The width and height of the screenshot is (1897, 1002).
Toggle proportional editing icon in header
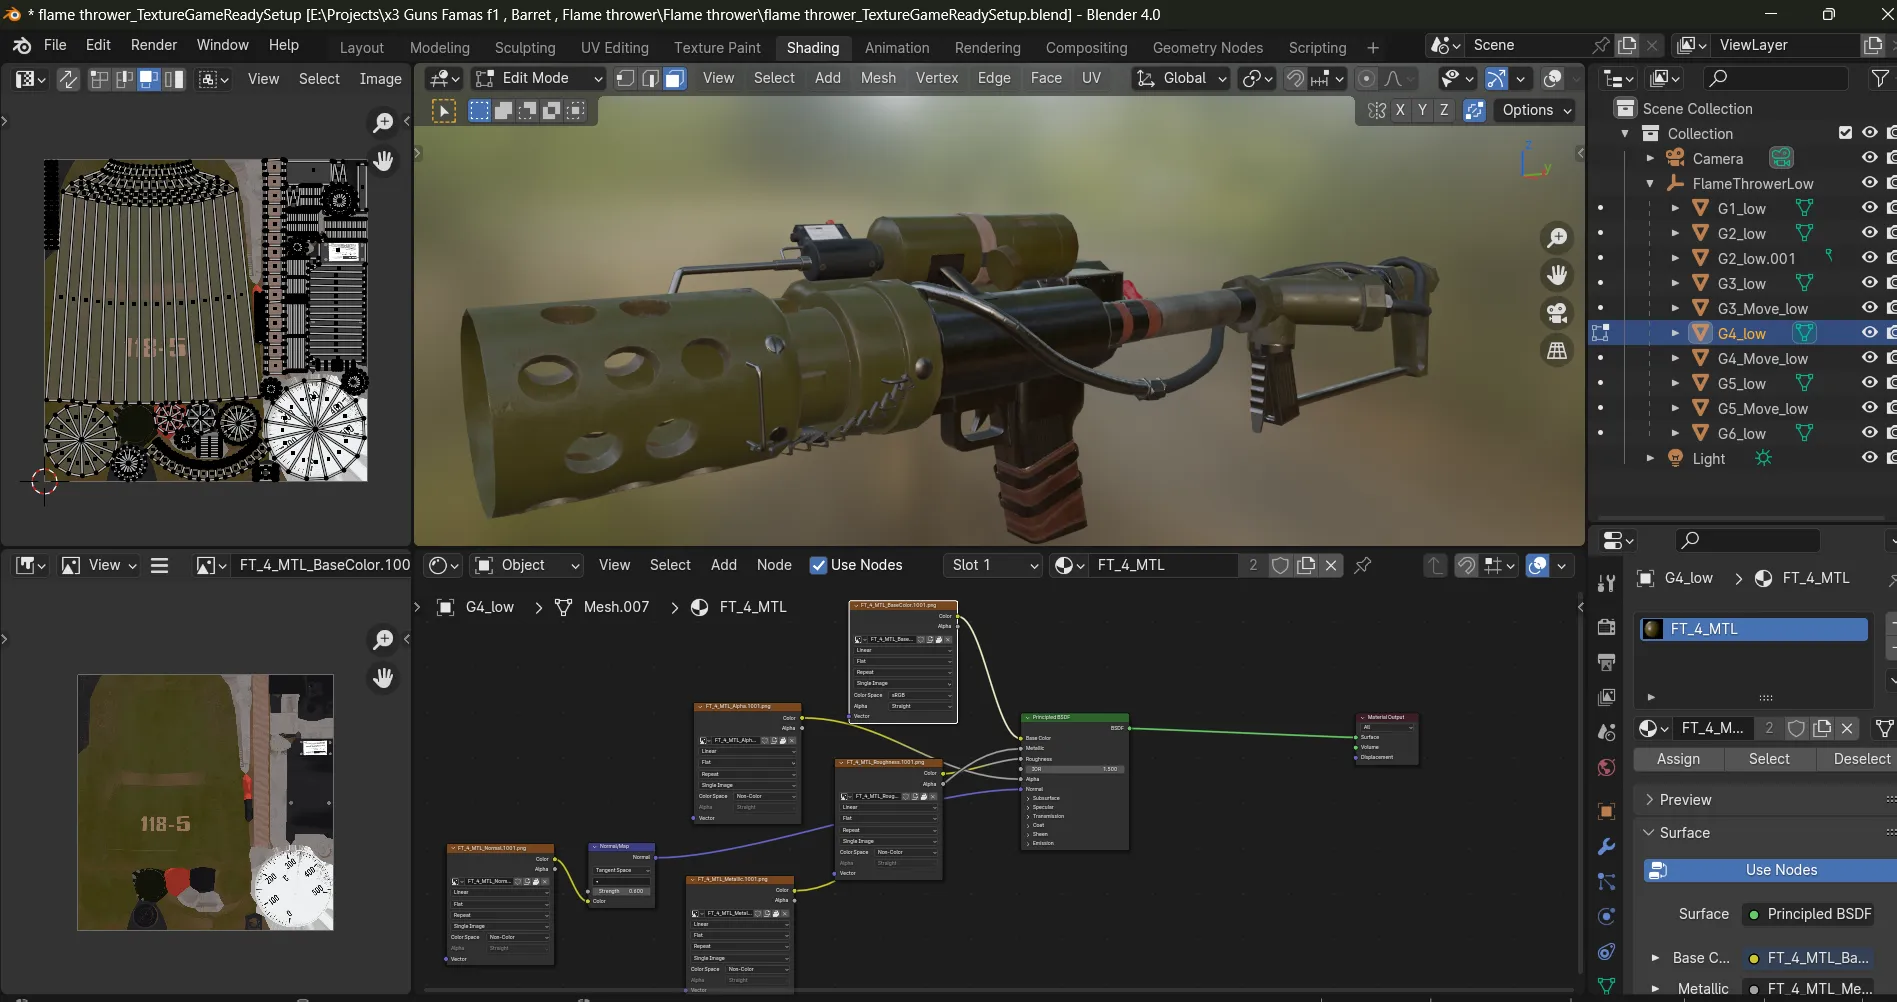pos(1367,78)
